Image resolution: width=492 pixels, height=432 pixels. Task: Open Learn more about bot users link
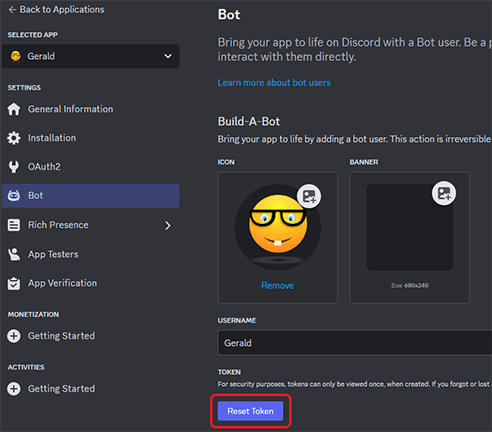tap(274, 83)
